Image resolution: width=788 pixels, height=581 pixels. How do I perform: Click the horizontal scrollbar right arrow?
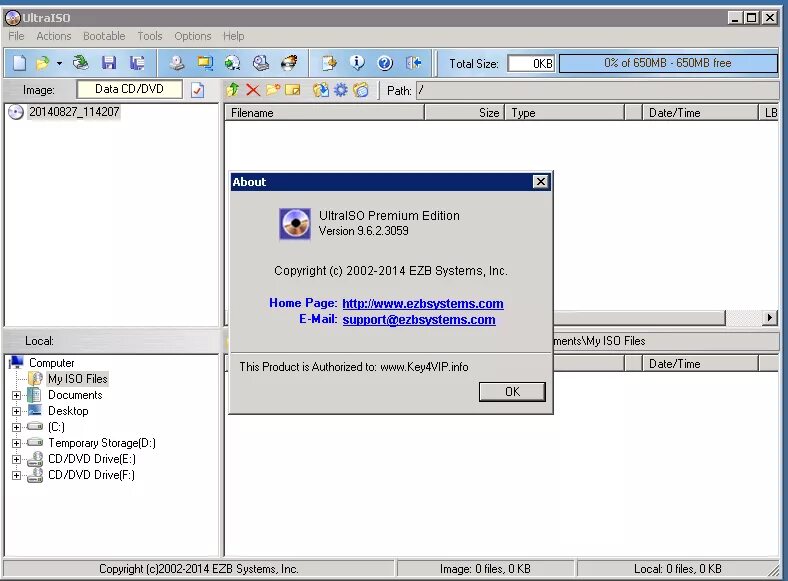pyautogui.click(x=769, y=318)
